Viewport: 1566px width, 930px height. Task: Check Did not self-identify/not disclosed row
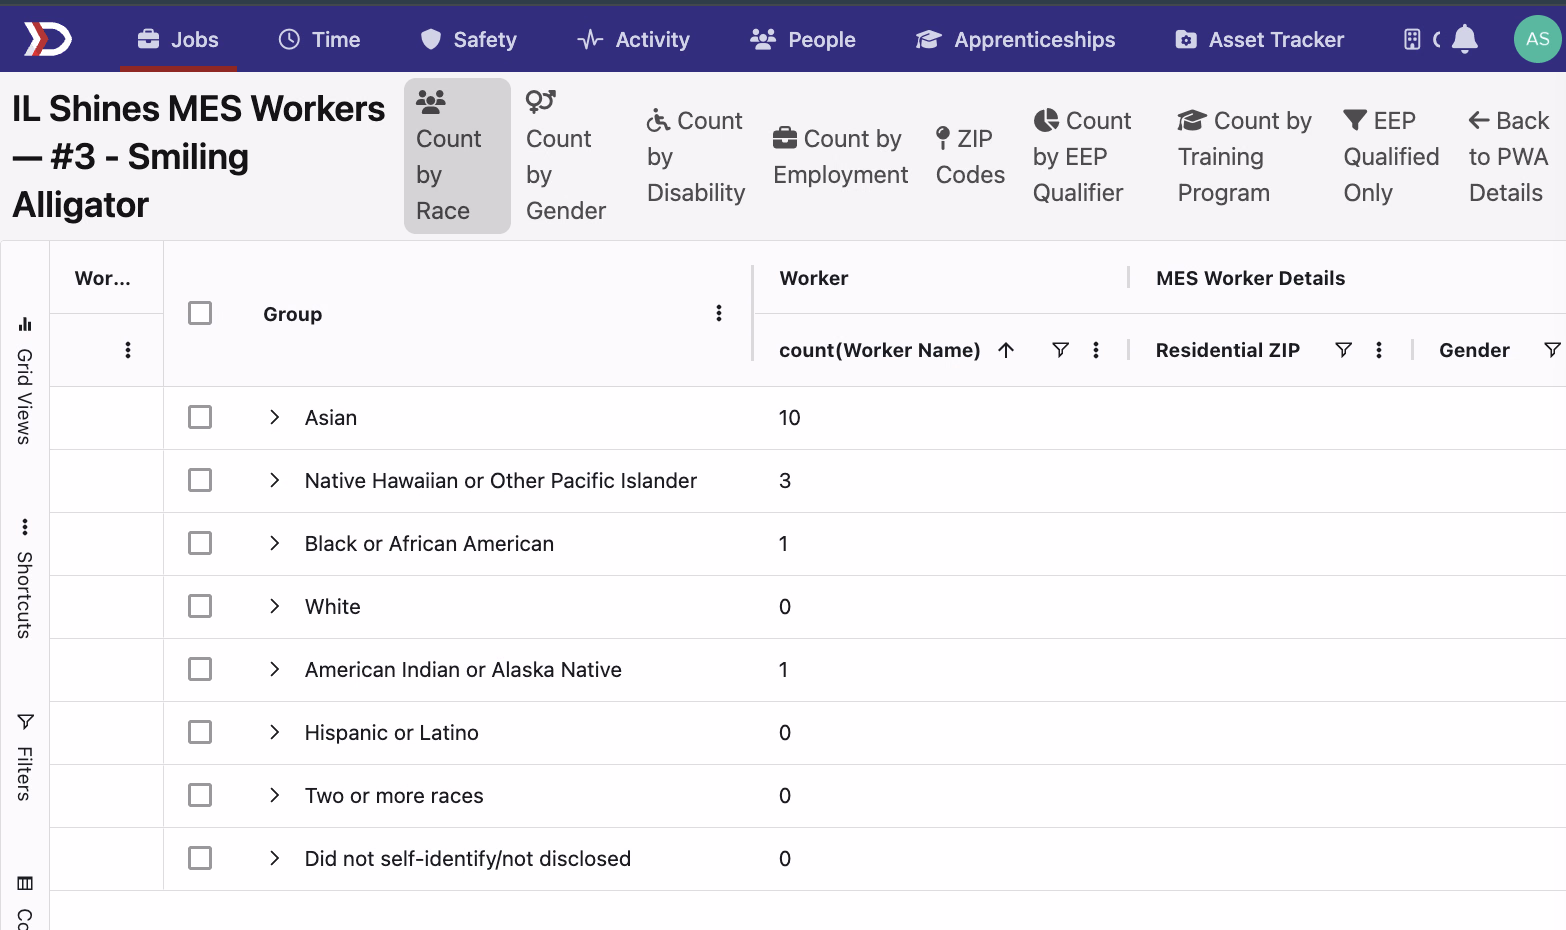(x=200, y=858)
